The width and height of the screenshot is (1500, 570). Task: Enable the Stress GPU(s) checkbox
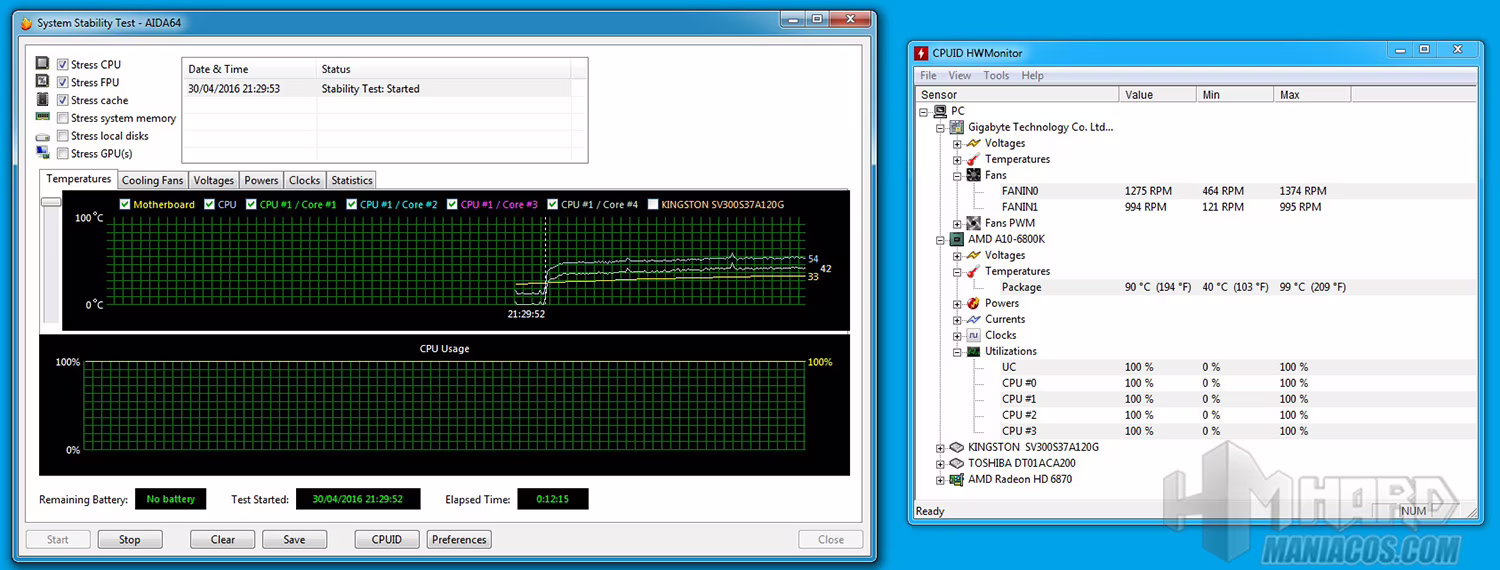pos(63,154)
